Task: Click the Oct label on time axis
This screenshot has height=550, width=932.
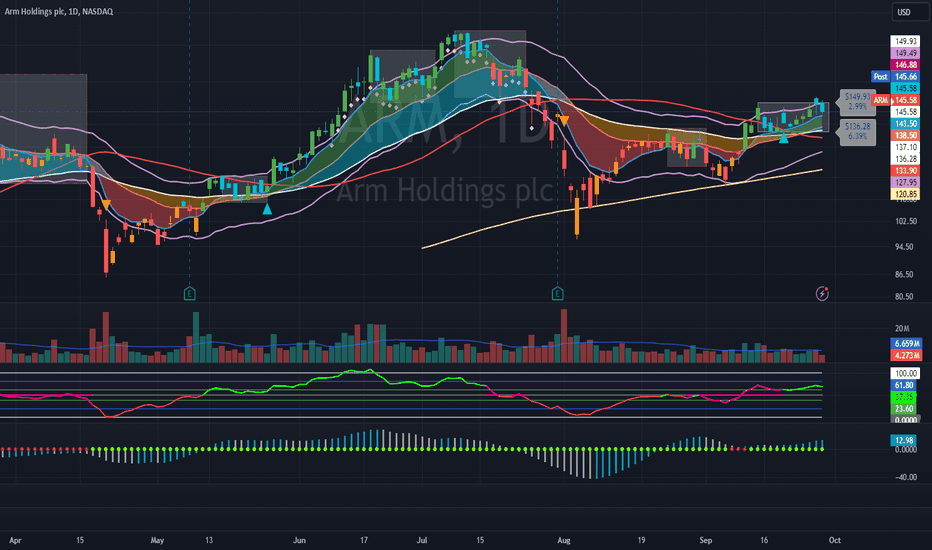Action: (x=835, y=540)
